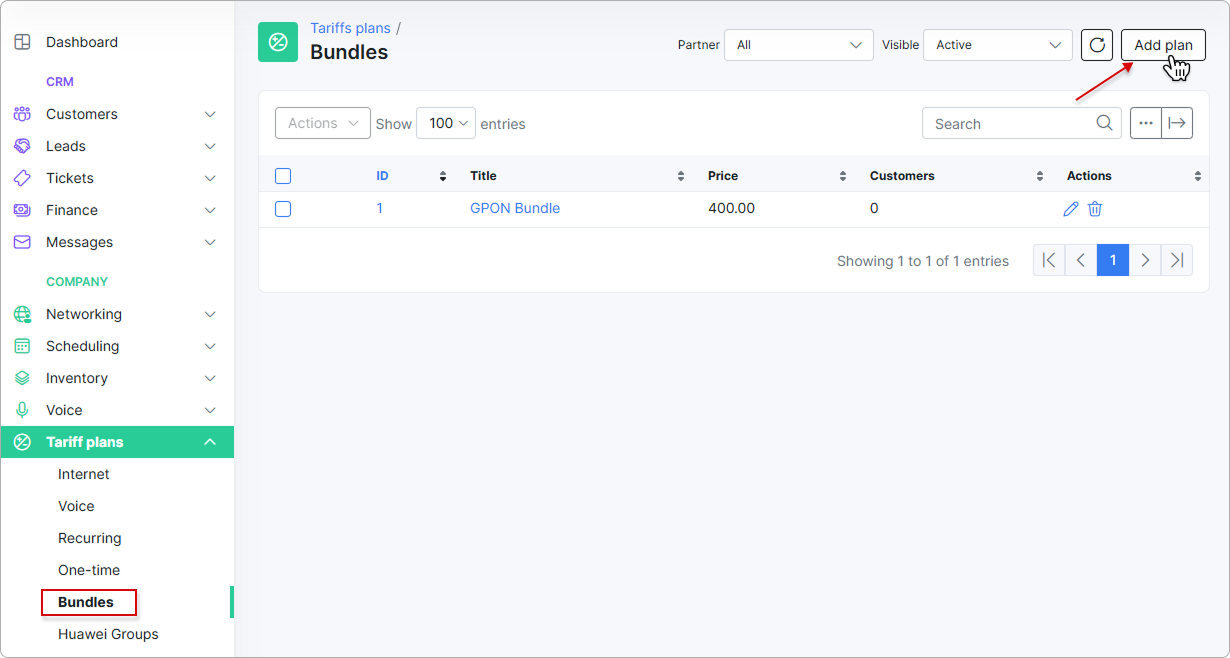Click the Networking globe icon
Image resolution: width=1230 pixels, height=658 pixels.
(22, 314)
